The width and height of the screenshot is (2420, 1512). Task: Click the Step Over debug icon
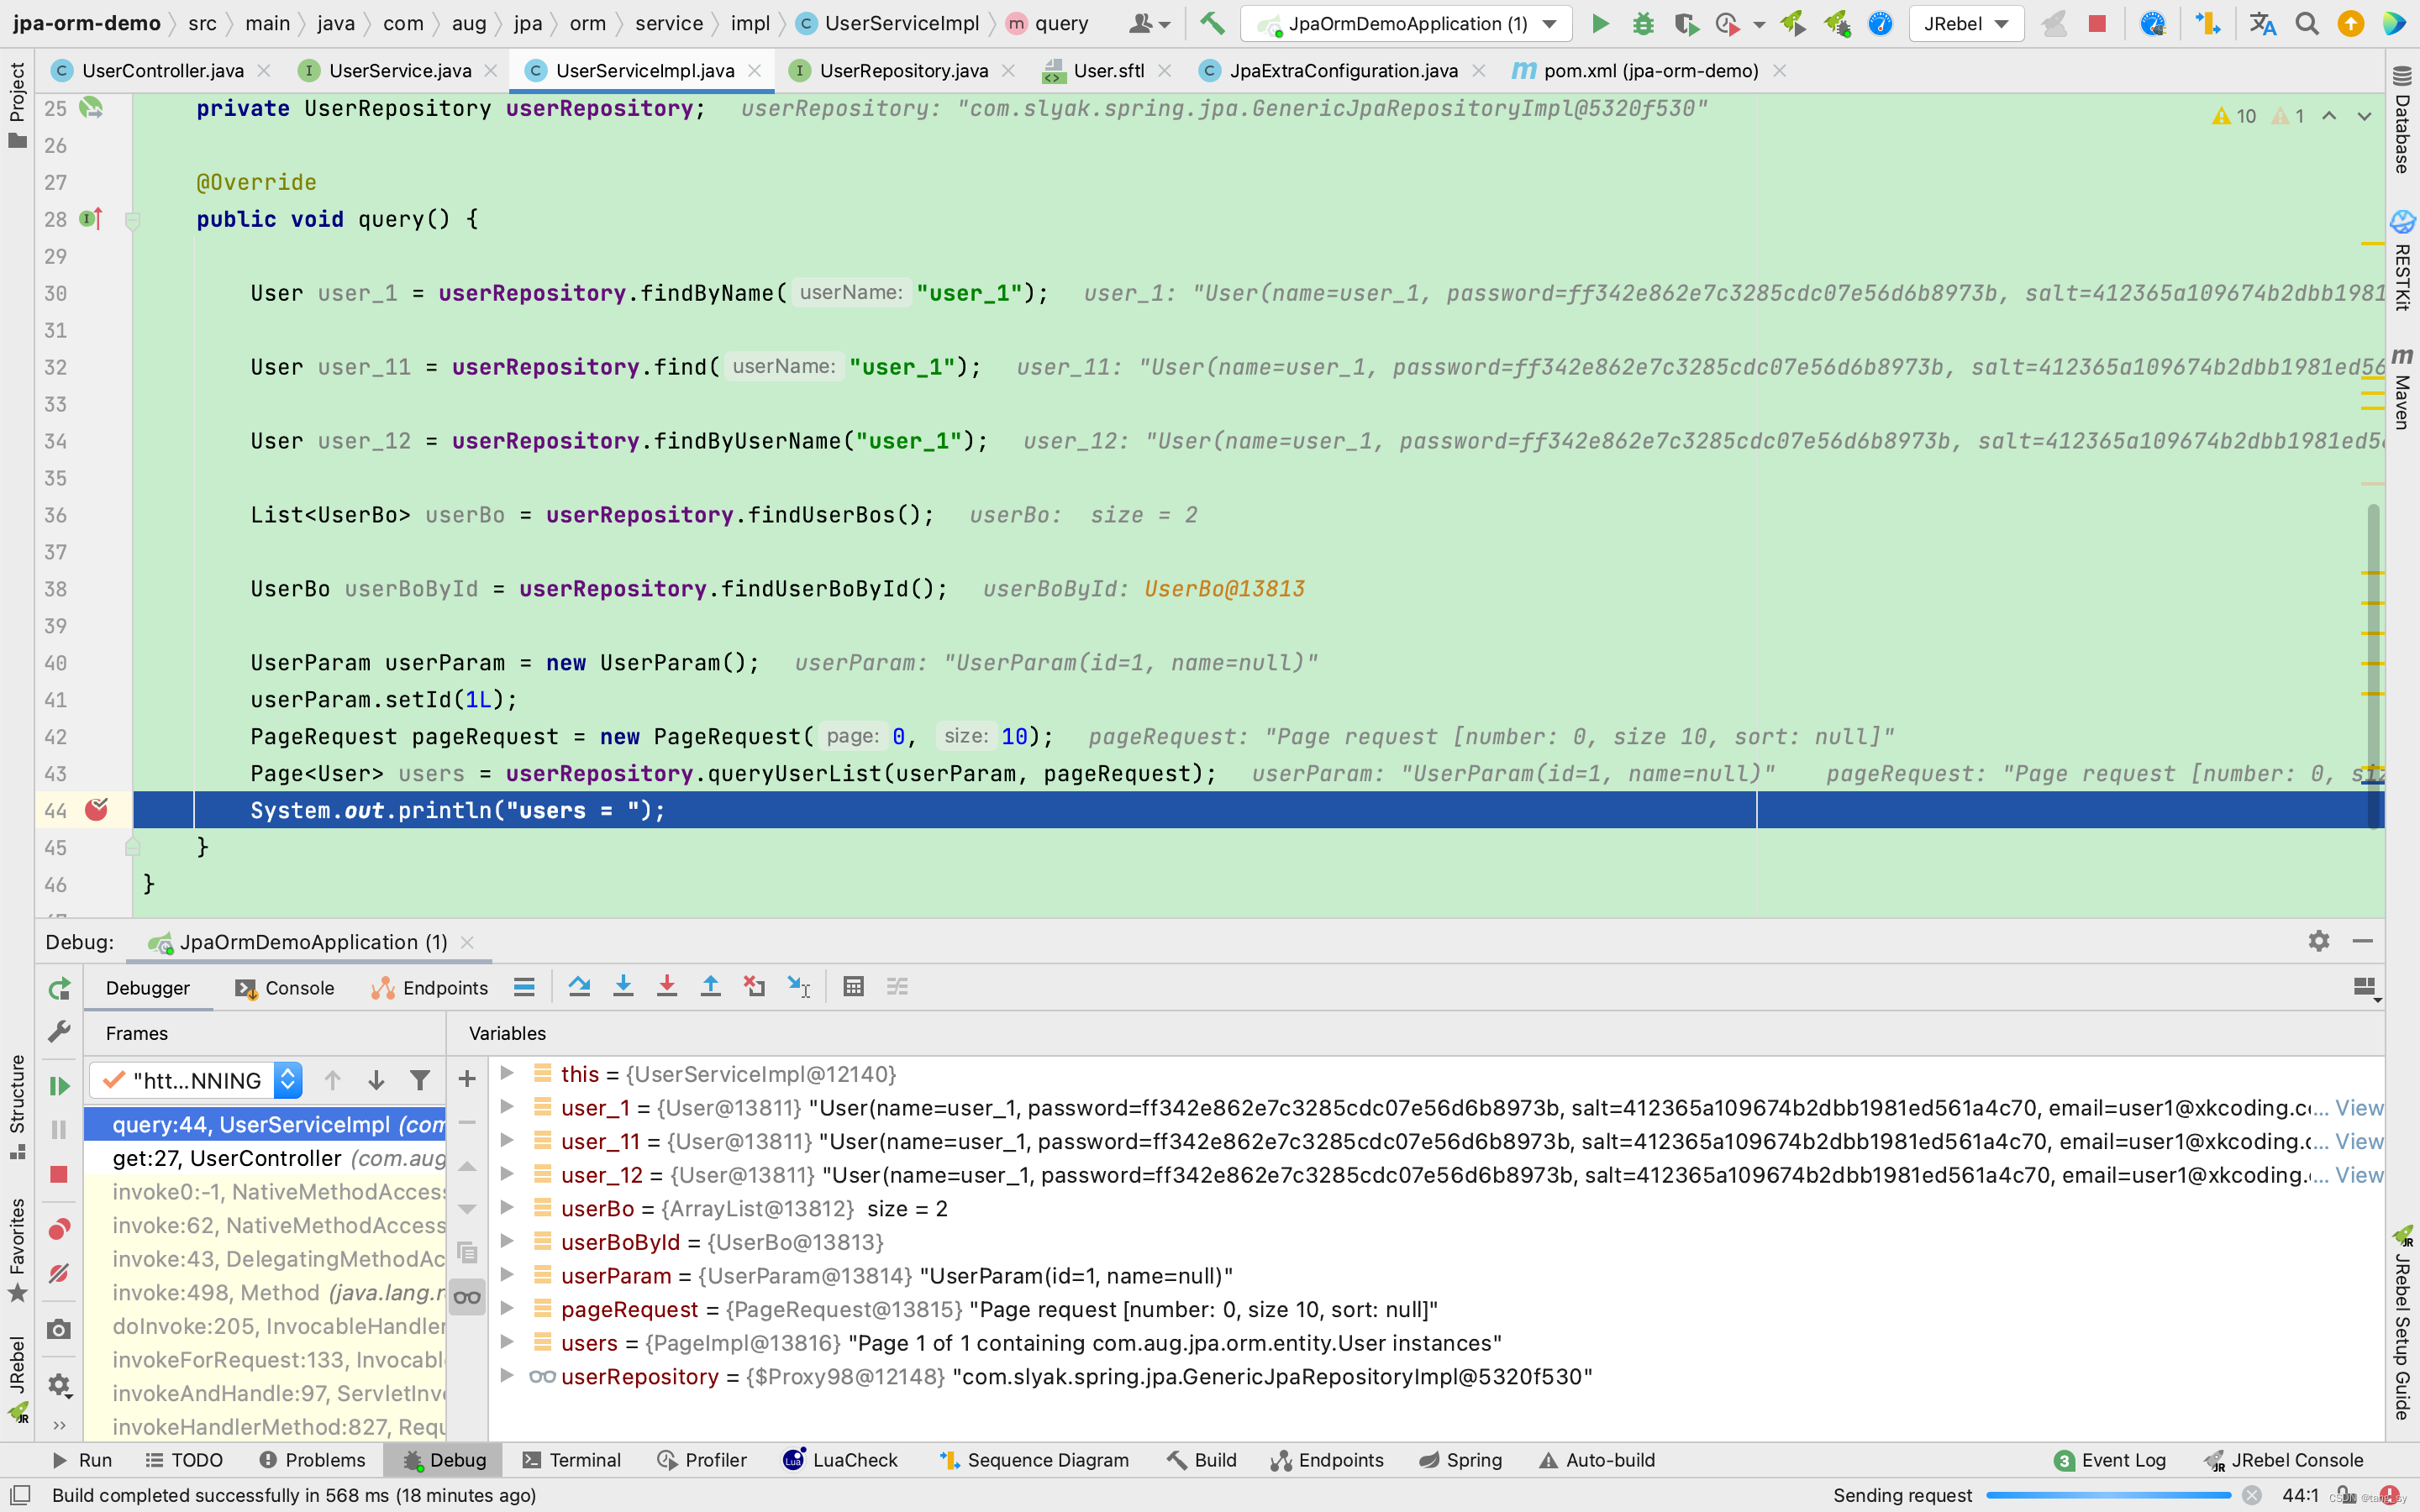[579, 987]
